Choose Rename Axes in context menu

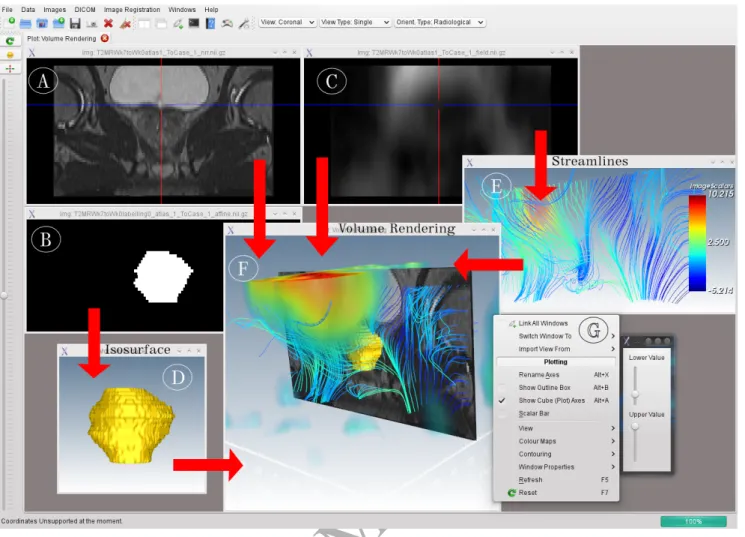pyautogui.click(x=556, y=375)
